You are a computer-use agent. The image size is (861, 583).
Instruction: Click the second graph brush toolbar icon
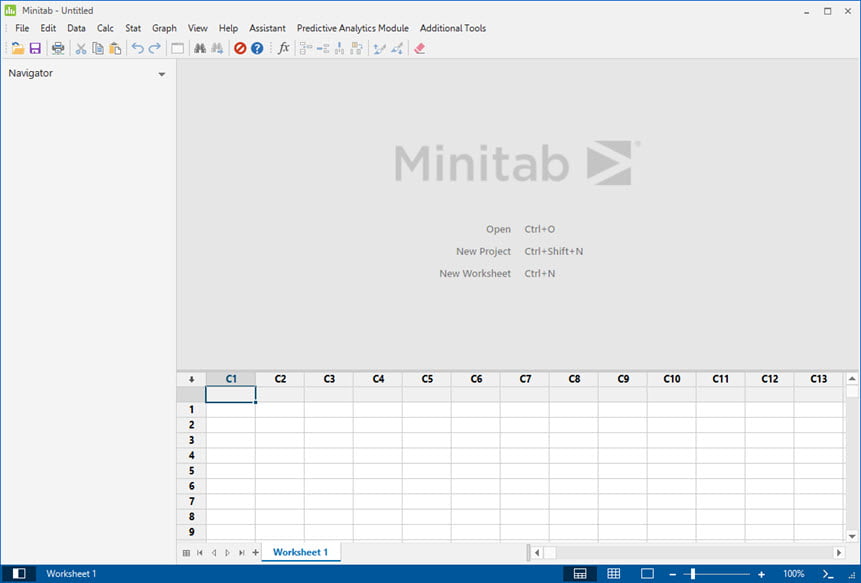(x=397, y=48)
